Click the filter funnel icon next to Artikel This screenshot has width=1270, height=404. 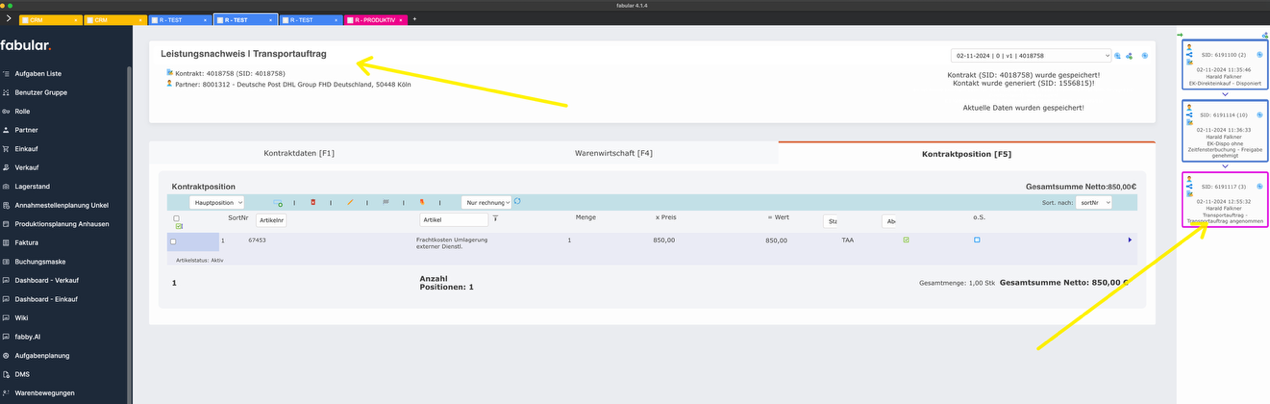click(x=495, y=218)
